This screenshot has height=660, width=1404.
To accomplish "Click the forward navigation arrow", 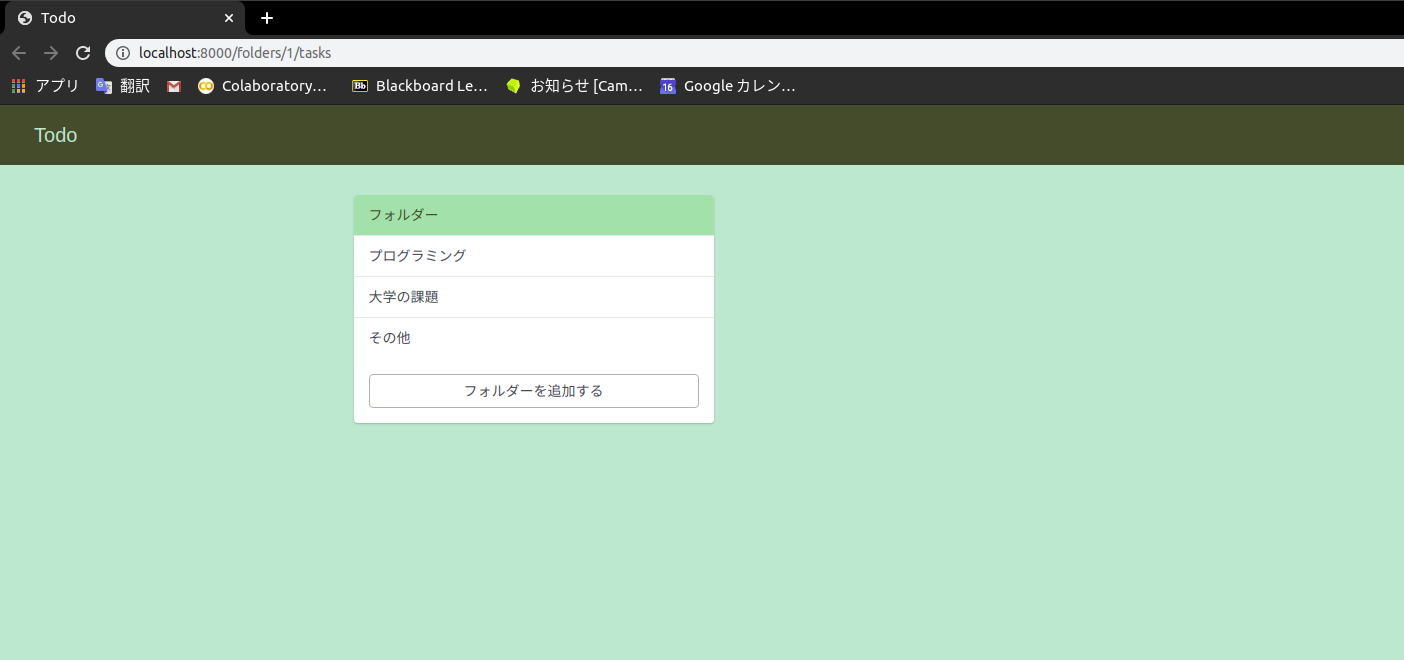I will 50,53.
